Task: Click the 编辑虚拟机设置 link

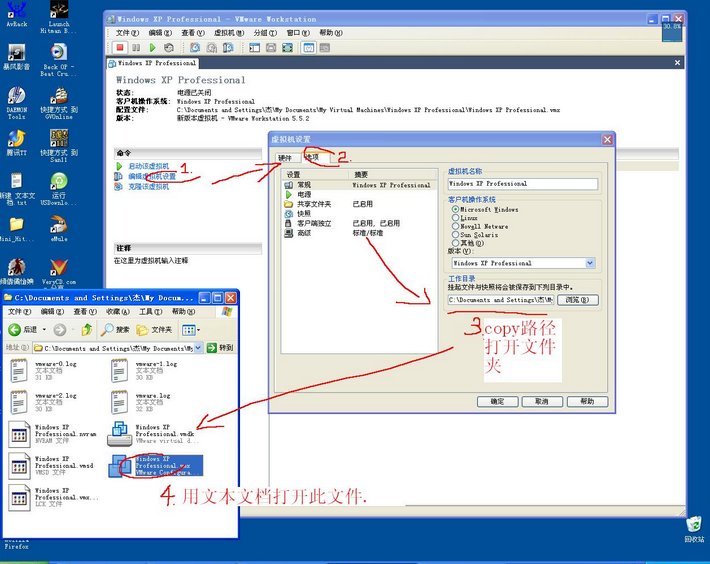Action: (151, 176)
